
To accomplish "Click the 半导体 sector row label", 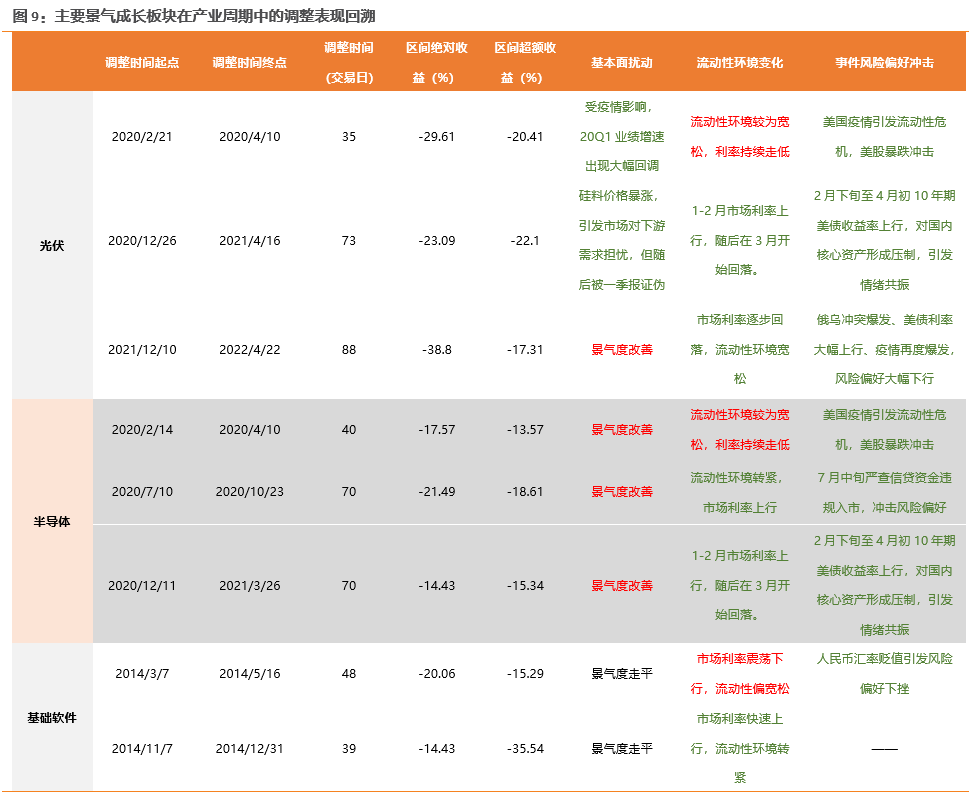I will (52, 522).
